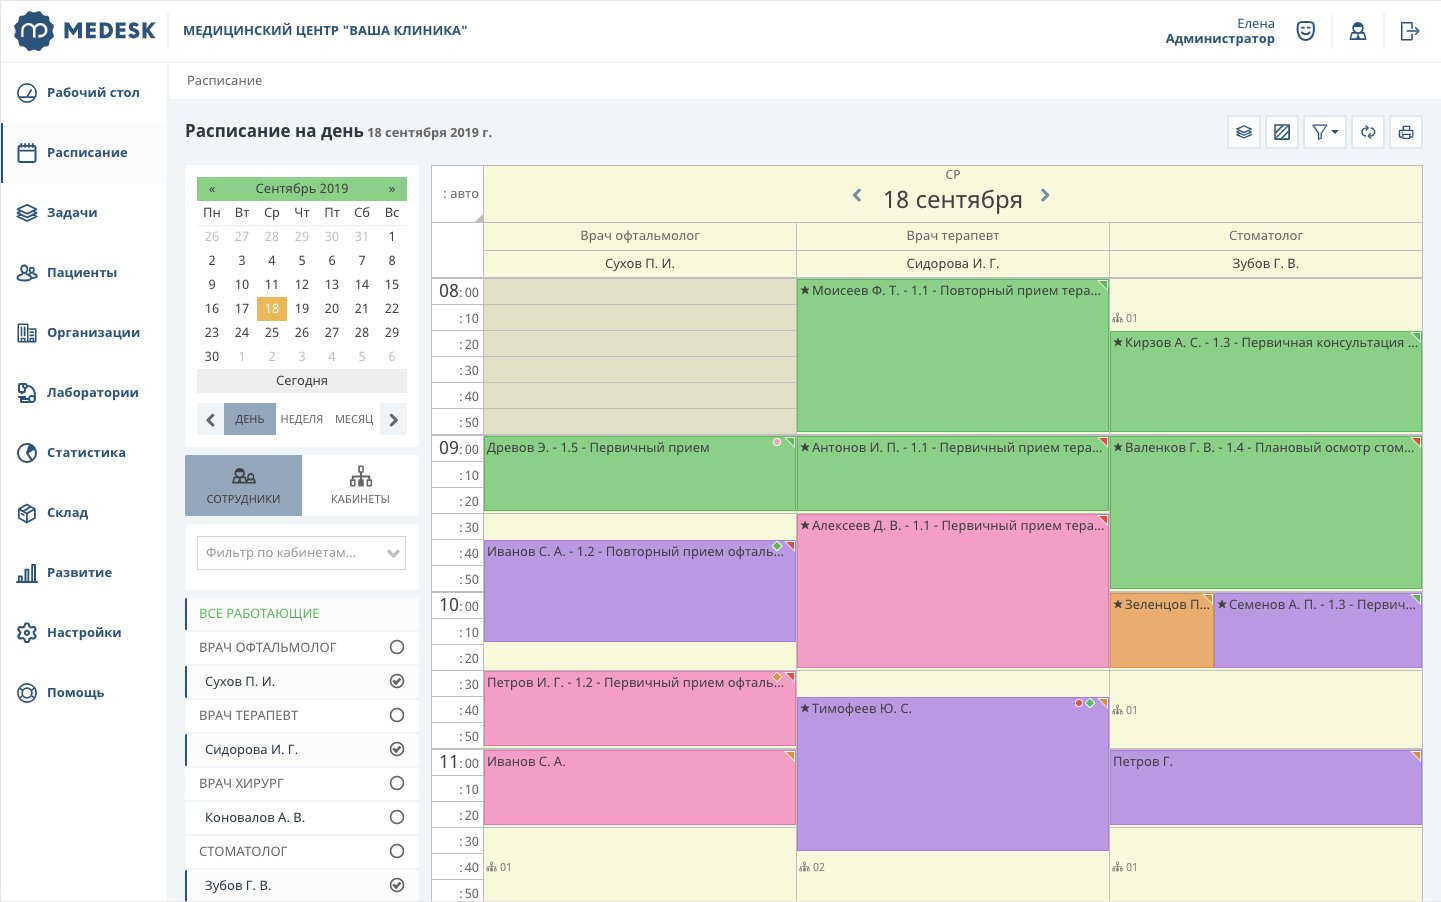Select date 25 in the mini calendar
Screen dimensions: 1441x902
(272, 333)
